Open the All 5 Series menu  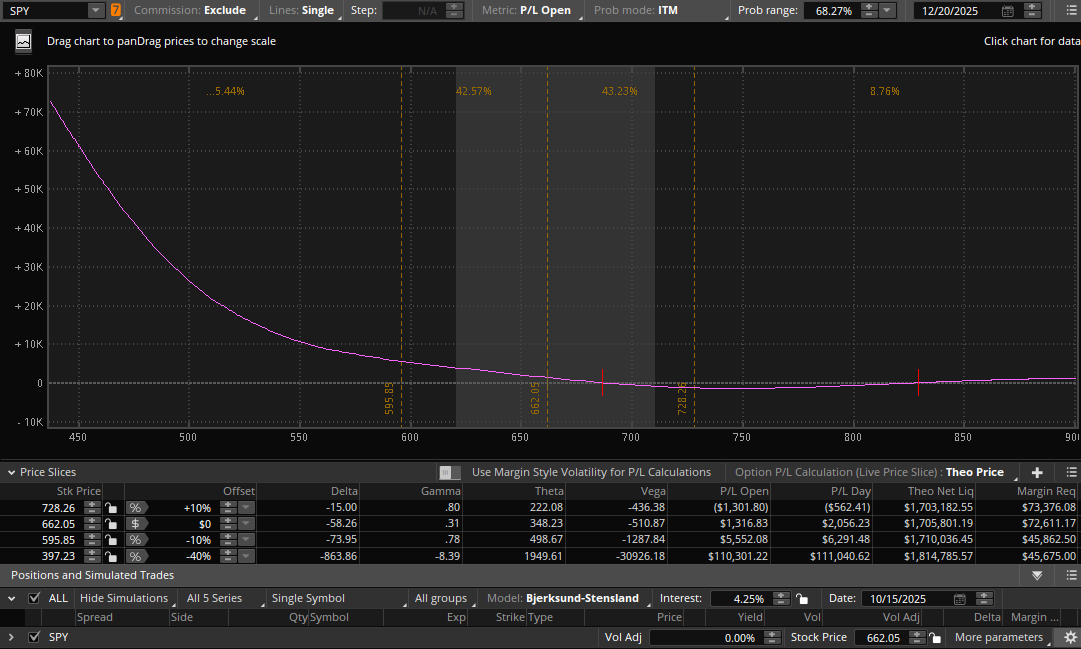(x=223, y=599)
